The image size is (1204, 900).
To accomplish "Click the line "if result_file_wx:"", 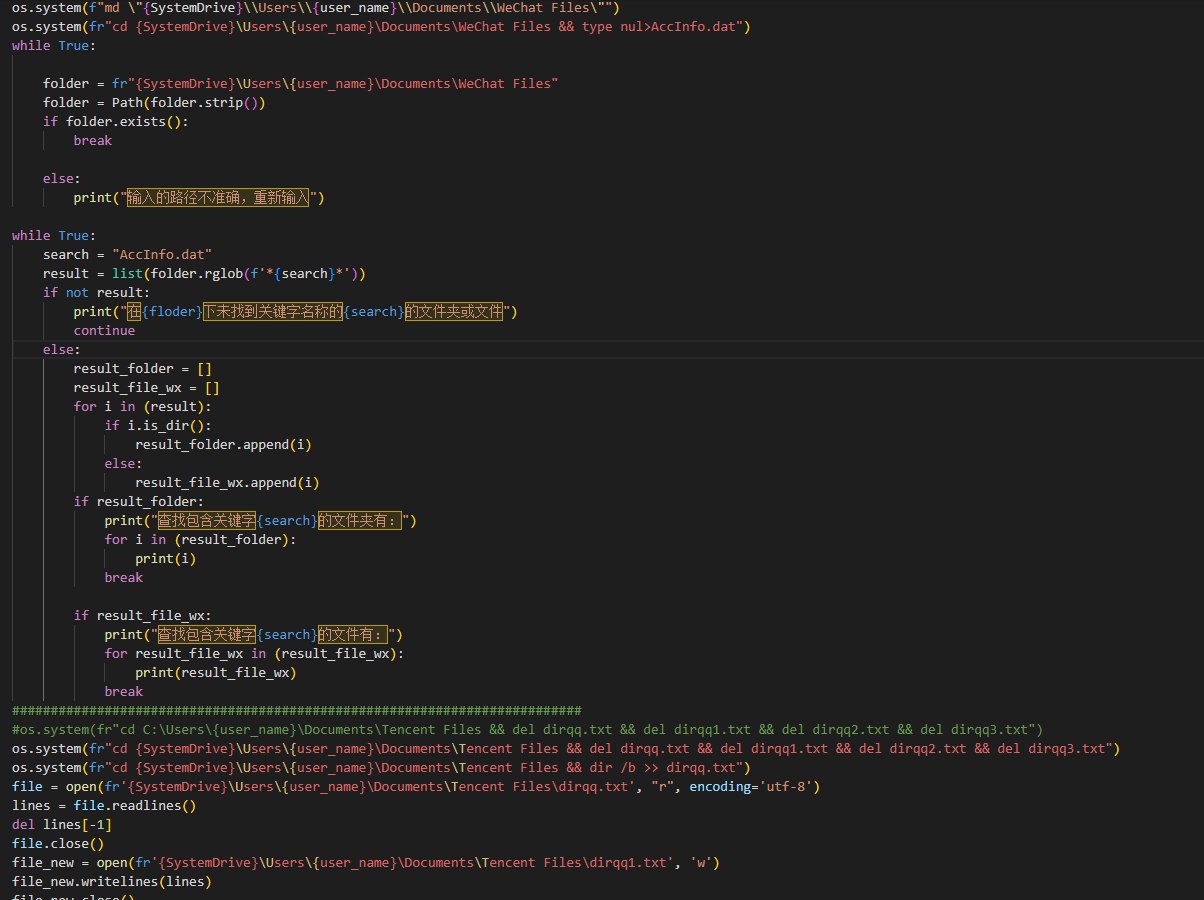I will click(x=142, y=615).
